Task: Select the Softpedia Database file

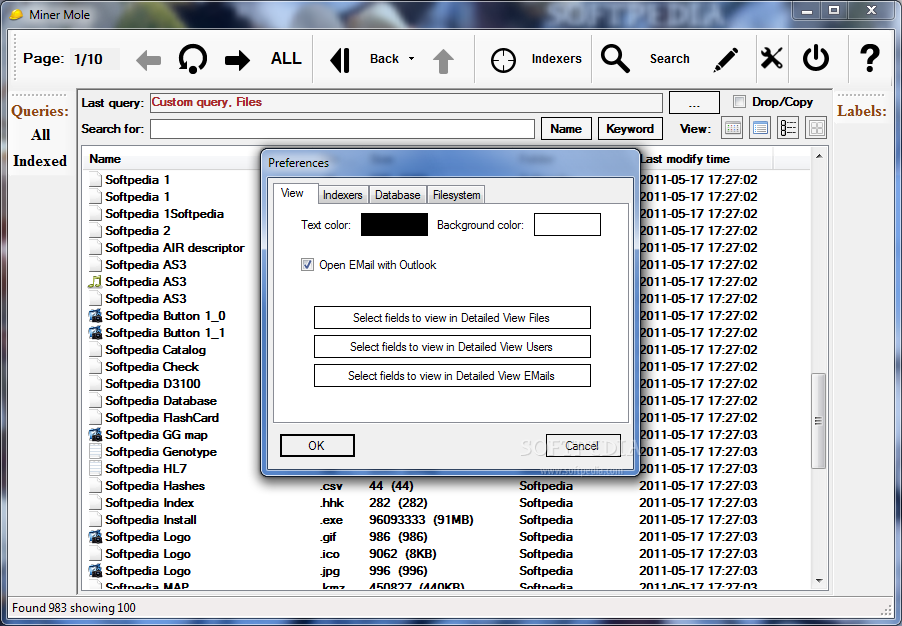Action: coord(161,401)
